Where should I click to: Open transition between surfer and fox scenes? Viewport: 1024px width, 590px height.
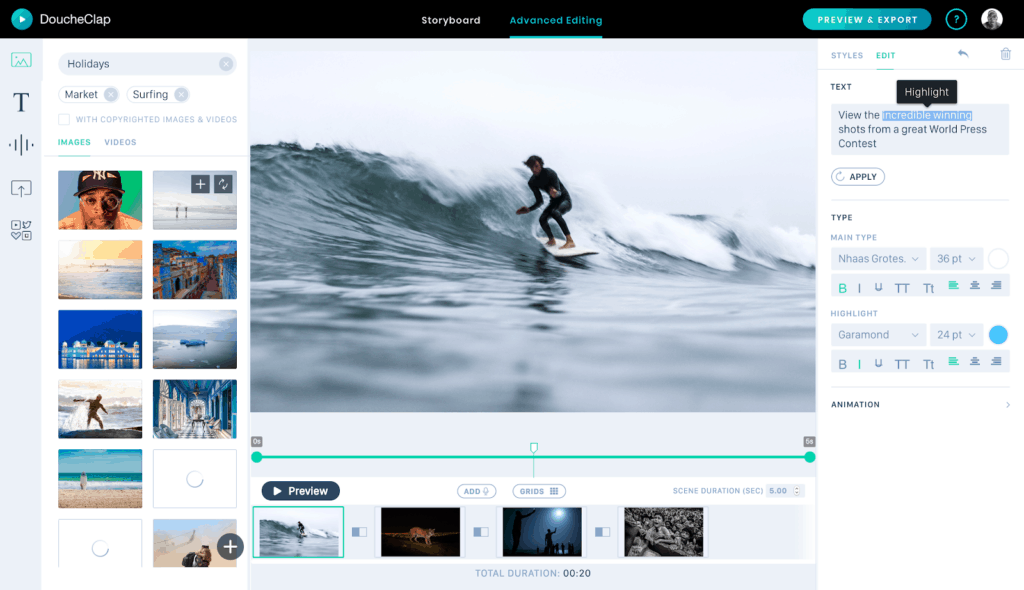(x=359, y=532)
